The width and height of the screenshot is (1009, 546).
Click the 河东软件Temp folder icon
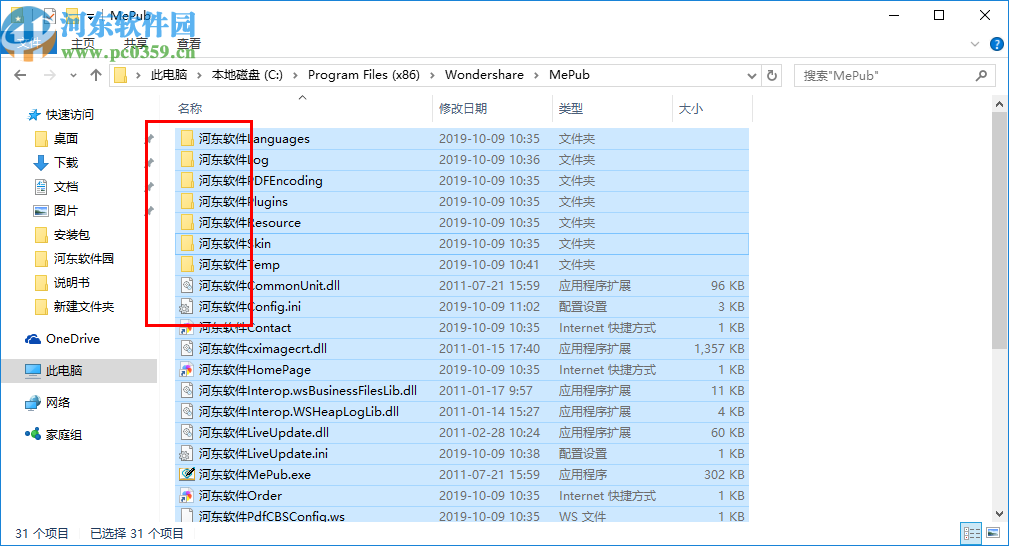click(x=187, y=265)
